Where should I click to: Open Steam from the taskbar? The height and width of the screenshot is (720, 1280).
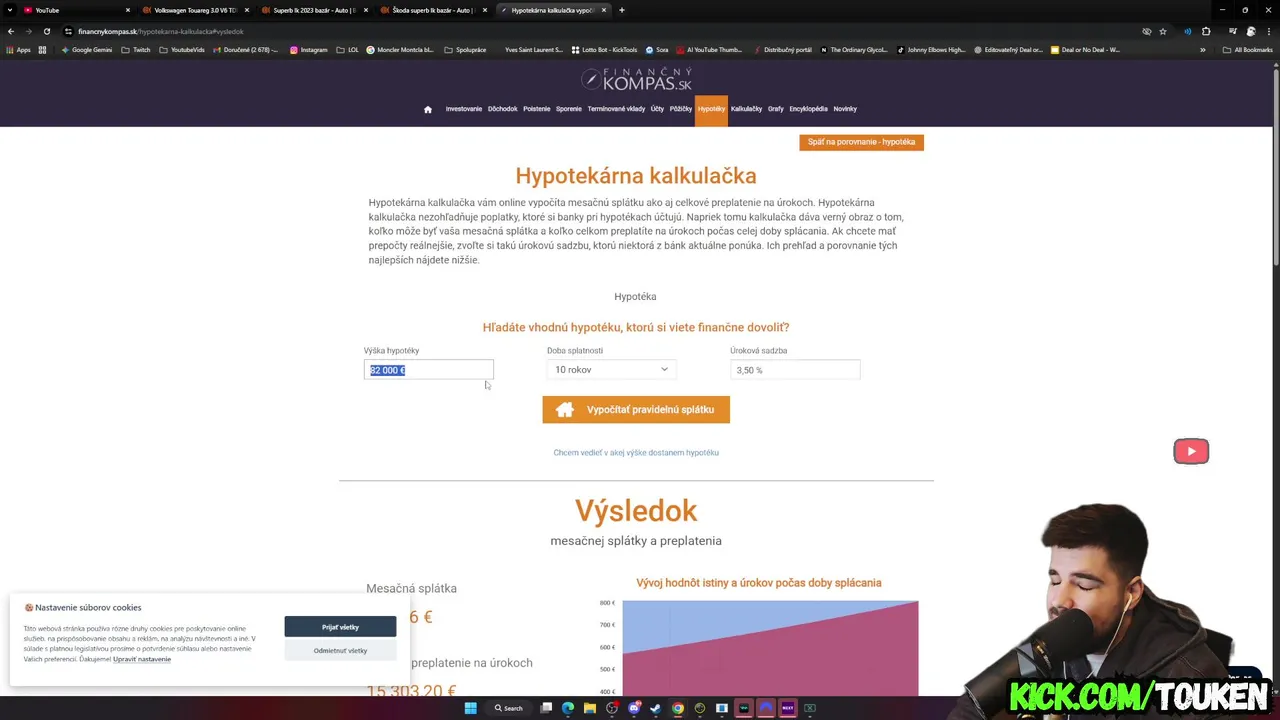click(x=656, y=708)
